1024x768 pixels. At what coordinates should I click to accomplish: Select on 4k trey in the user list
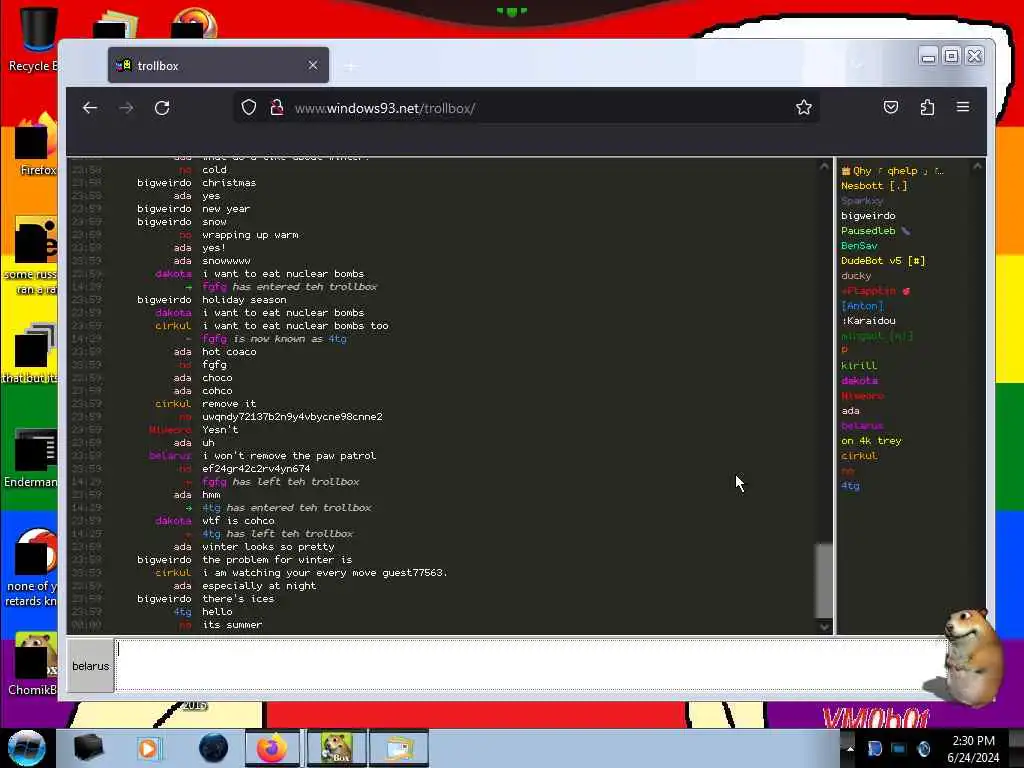[x=871, y=441]
